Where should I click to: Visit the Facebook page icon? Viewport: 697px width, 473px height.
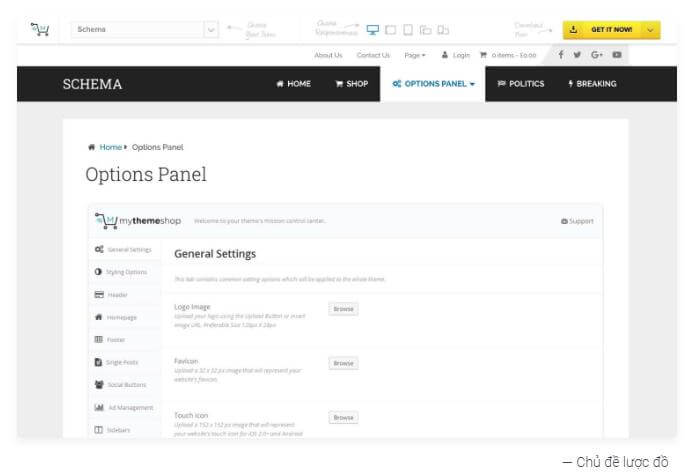point(561,55)
